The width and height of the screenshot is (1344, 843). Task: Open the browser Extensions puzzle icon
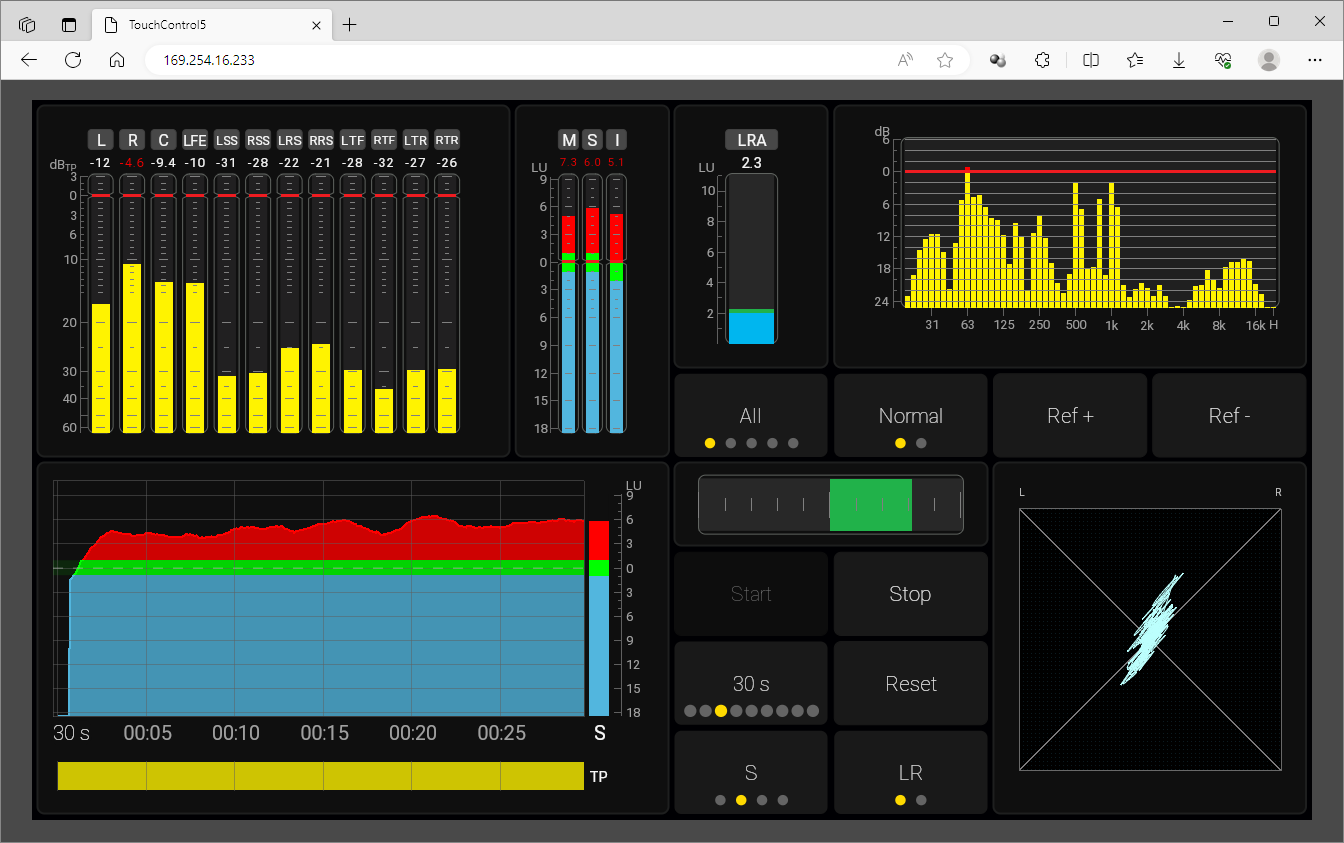pos(1042,60)
